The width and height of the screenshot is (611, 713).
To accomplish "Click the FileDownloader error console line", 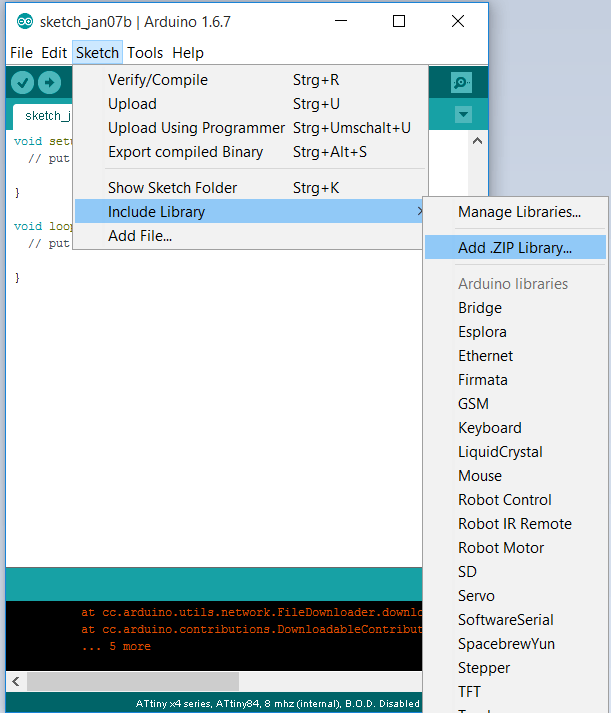I will tap(251, 613).
